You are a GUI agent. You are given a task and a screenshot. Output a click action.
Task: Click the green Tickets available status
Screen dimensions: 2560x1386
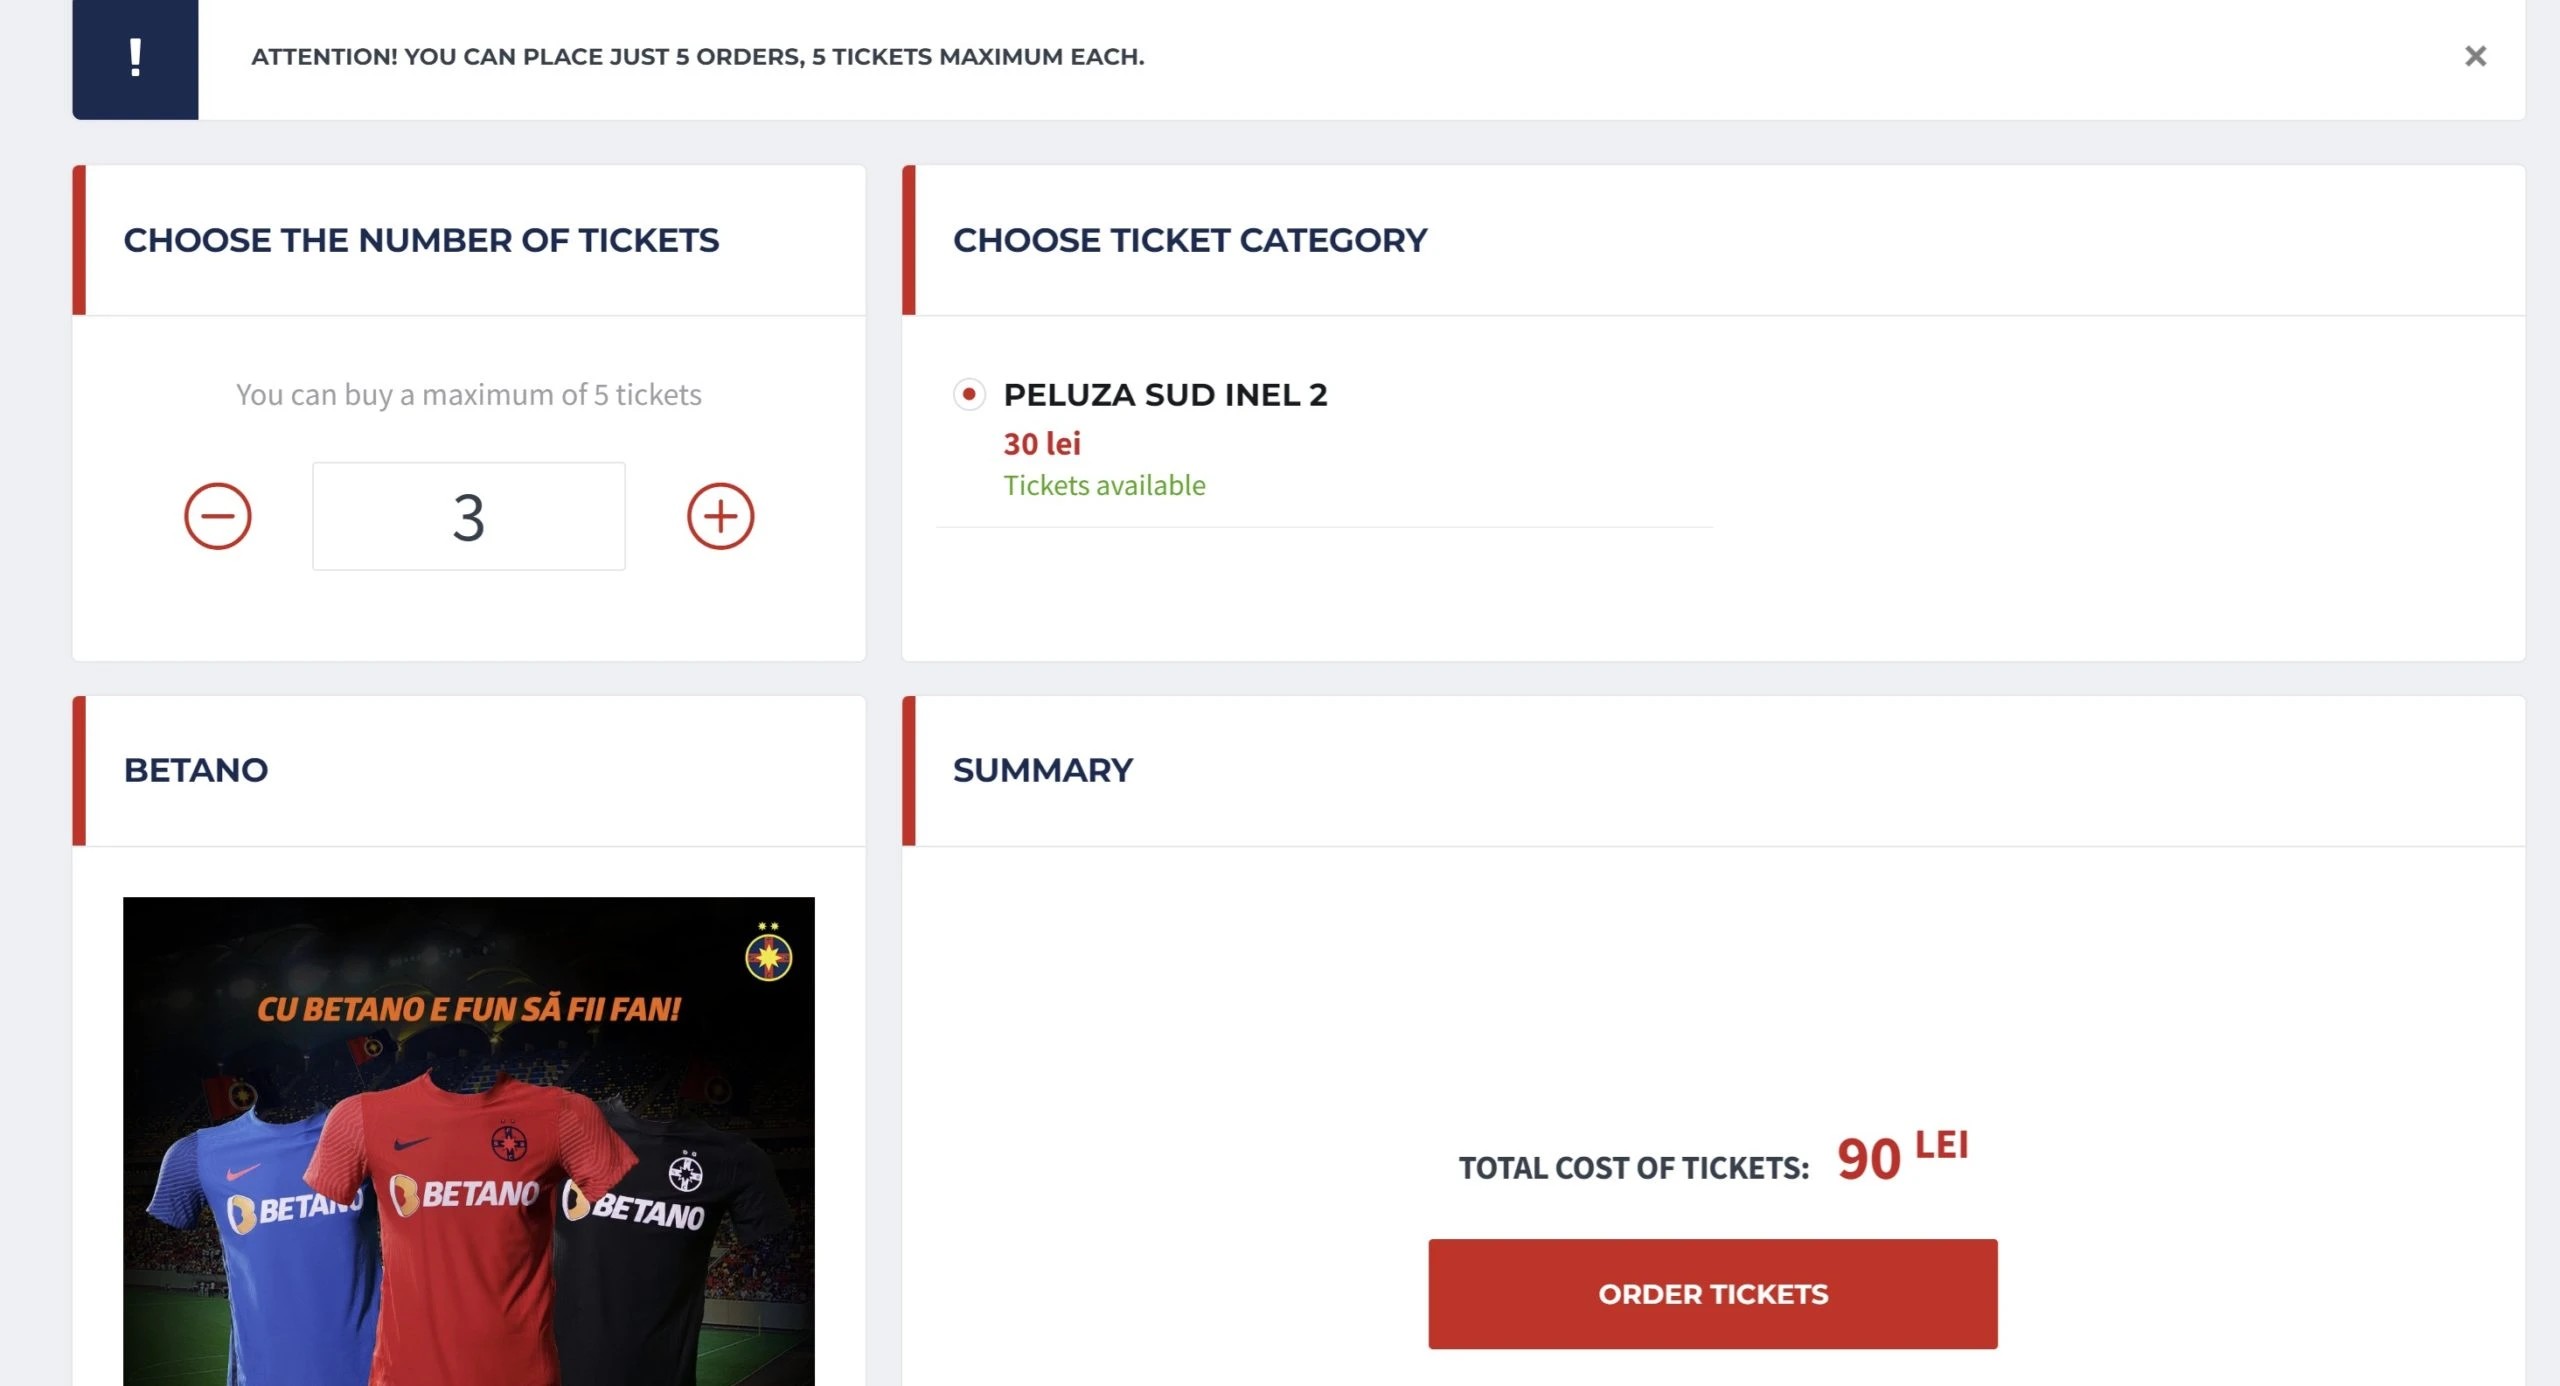1104,485
